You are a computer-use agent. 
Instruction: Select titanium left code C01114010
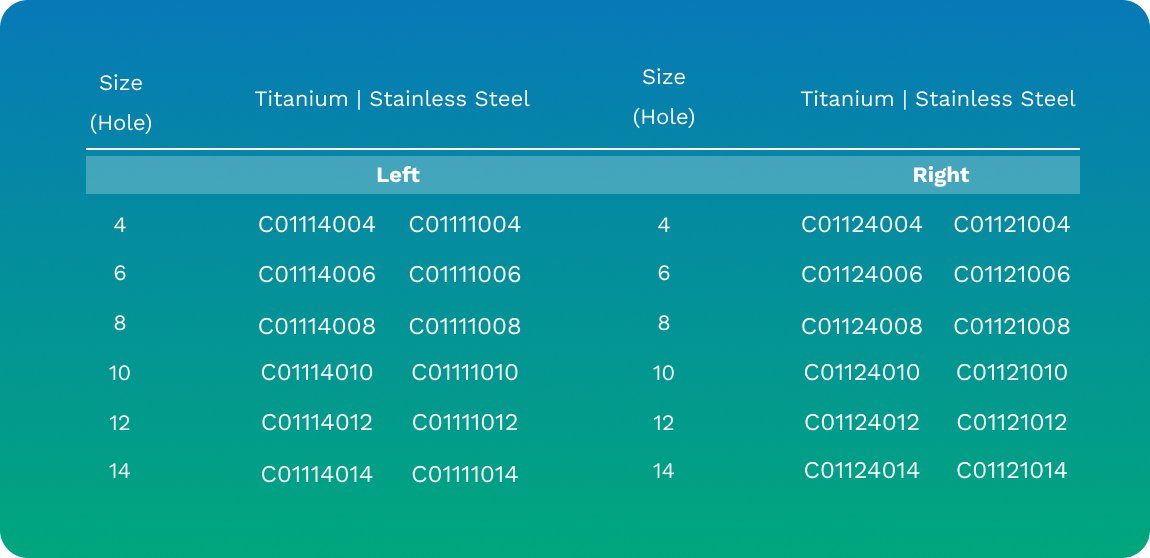(317, 372)
